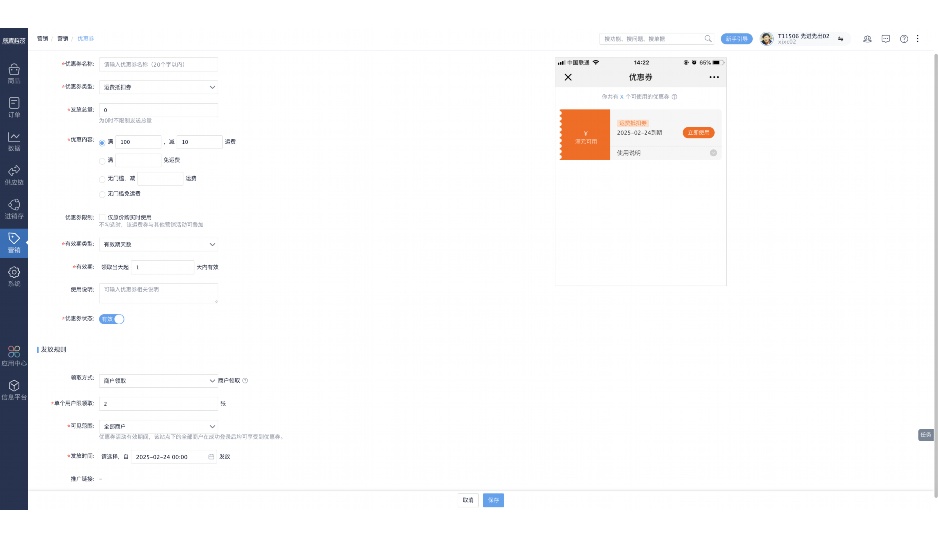Focus the total issue quantity field showing 0
The height and width of the screenshot is (538, 938).
(158, 110)
